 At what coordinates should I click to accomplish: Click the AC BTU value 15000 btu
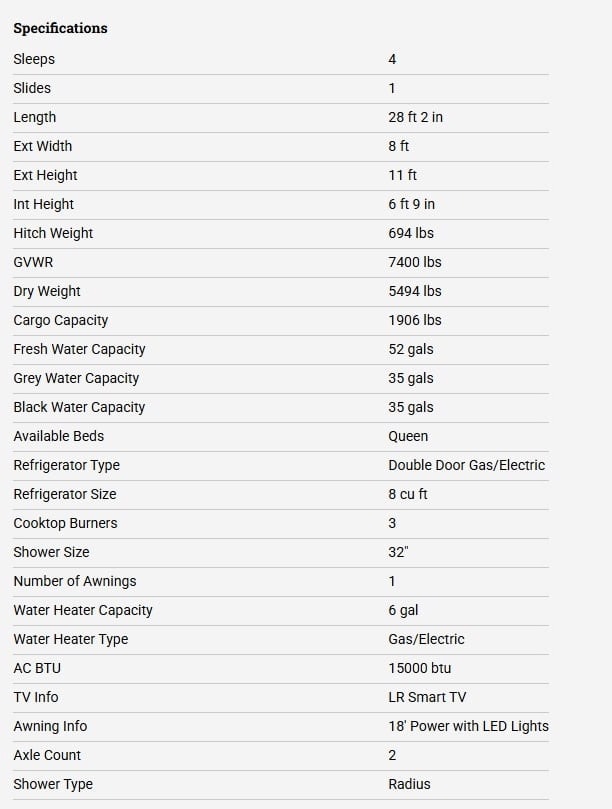coord(420,668)
